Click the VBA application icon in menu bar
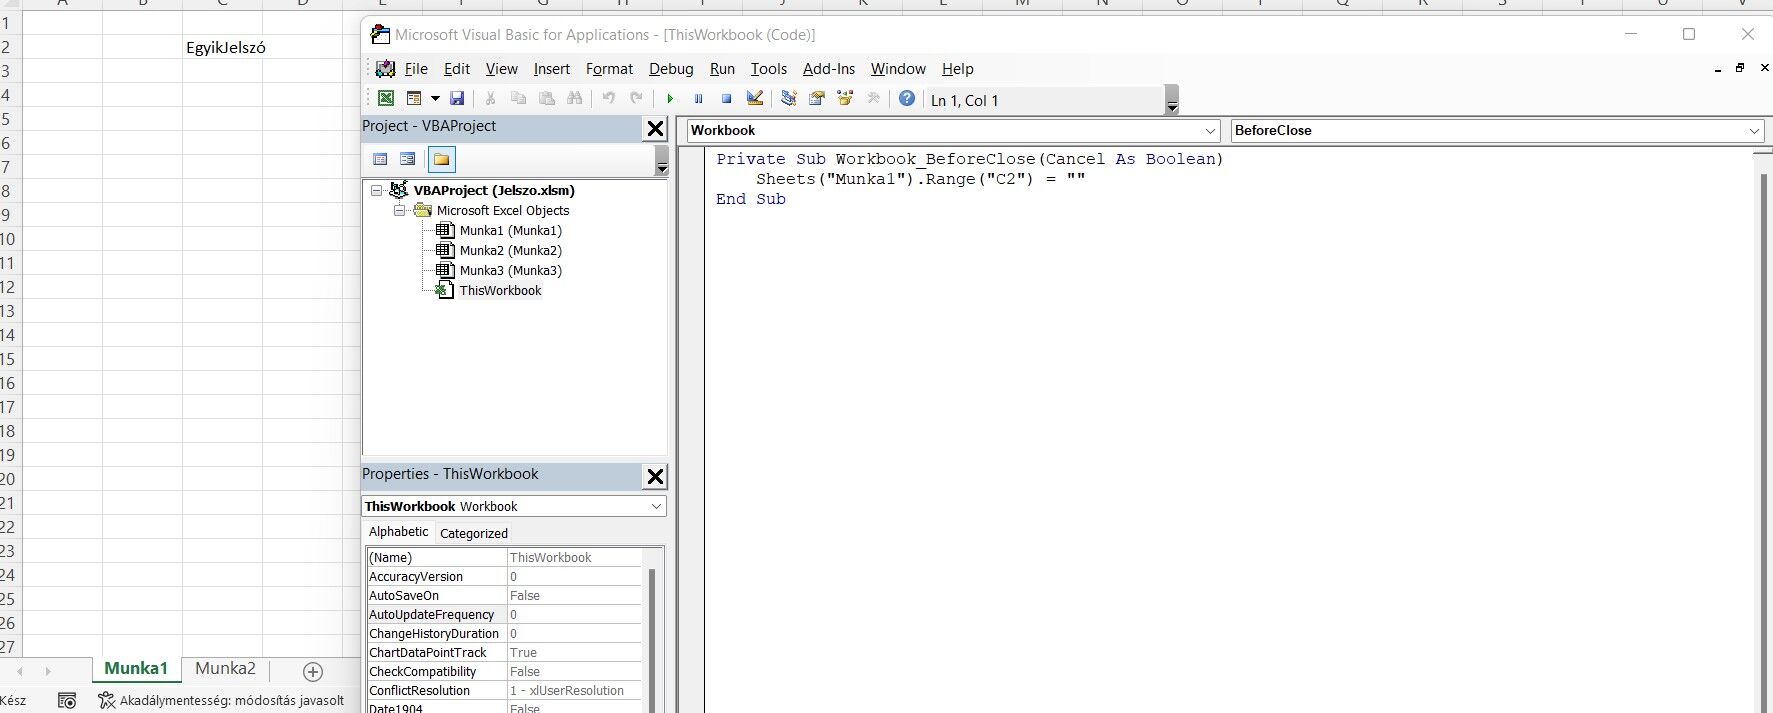The height and width of the screenshot is (713, 1773). [385, 68]
